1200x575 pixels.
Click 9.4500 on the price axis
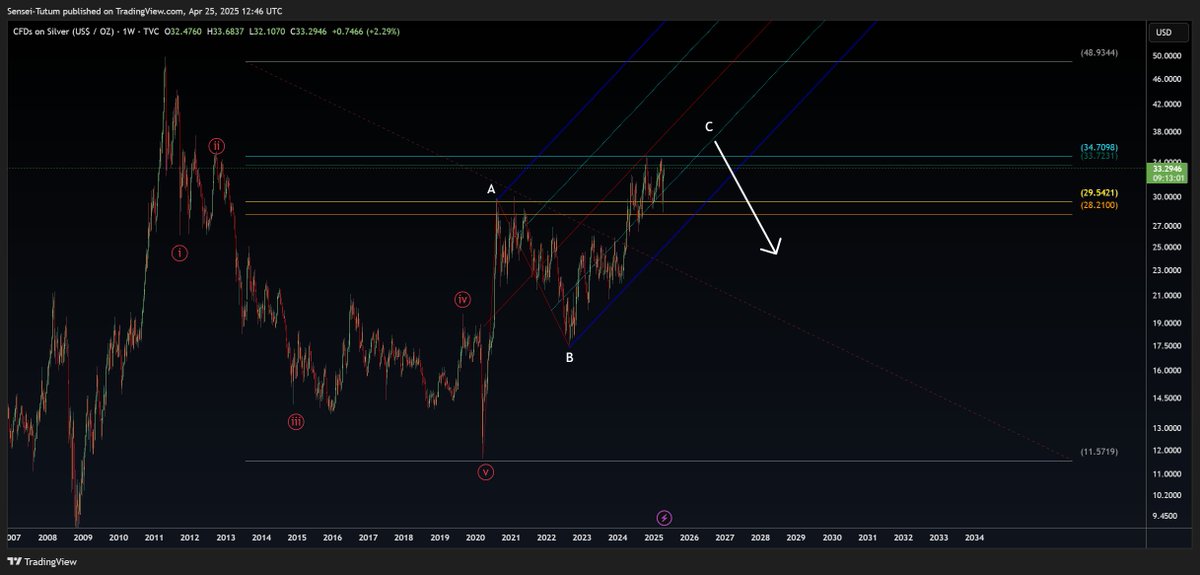(x=1166, y=518)
